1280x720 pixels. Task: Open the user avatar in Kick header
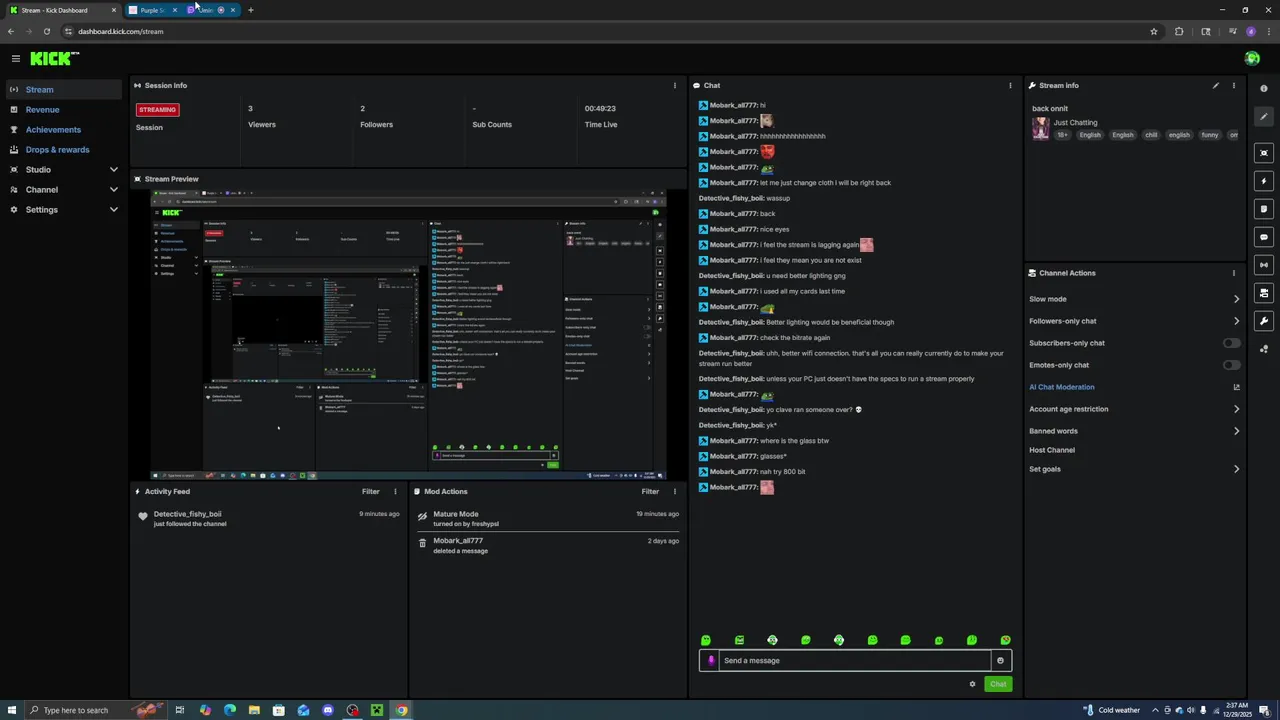pyautogui.click(x=1252, y=59)
